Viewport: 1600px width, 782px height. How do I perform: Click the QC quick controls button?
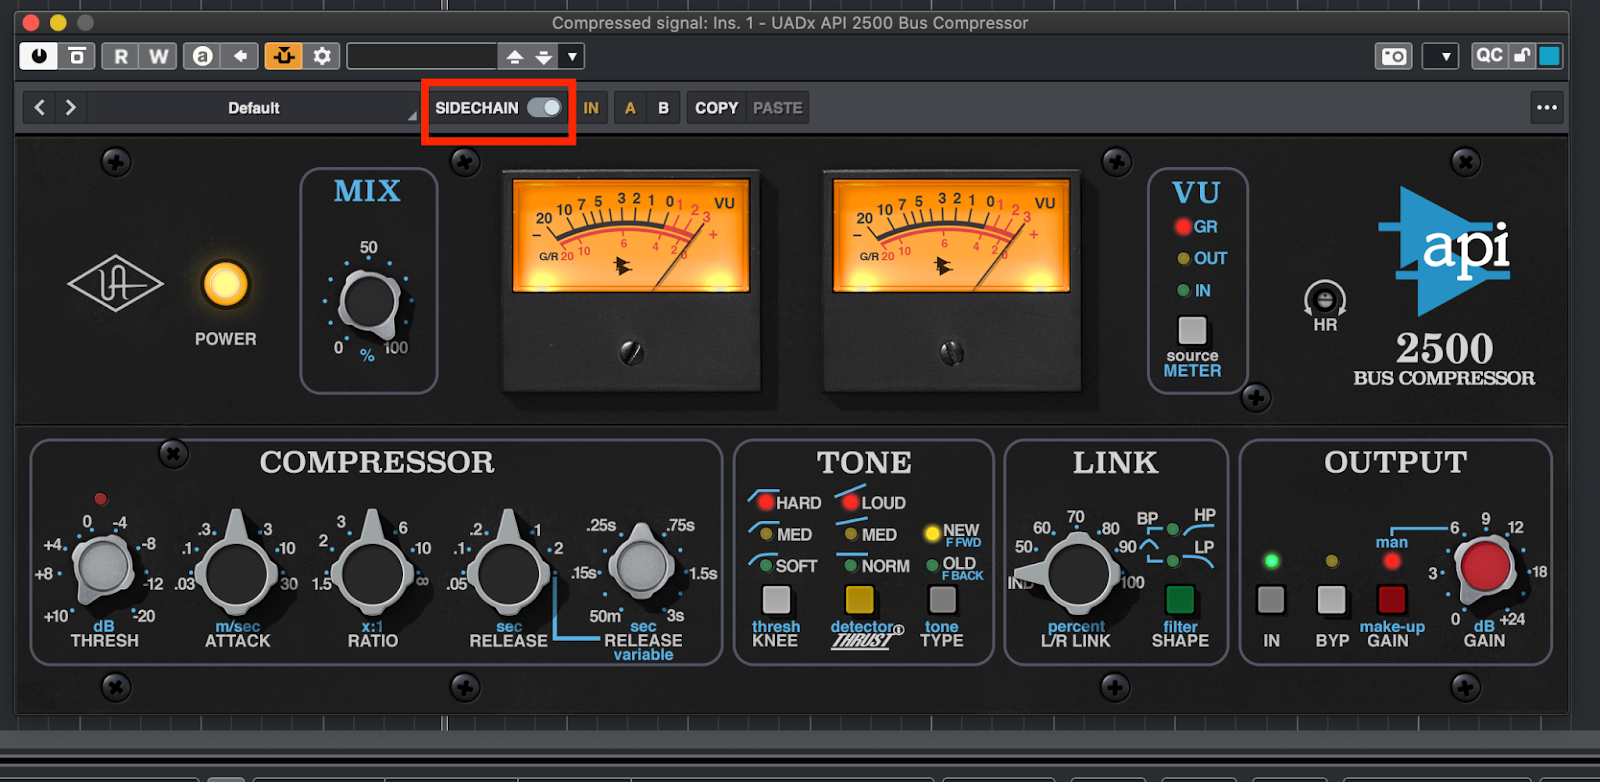1489,56
